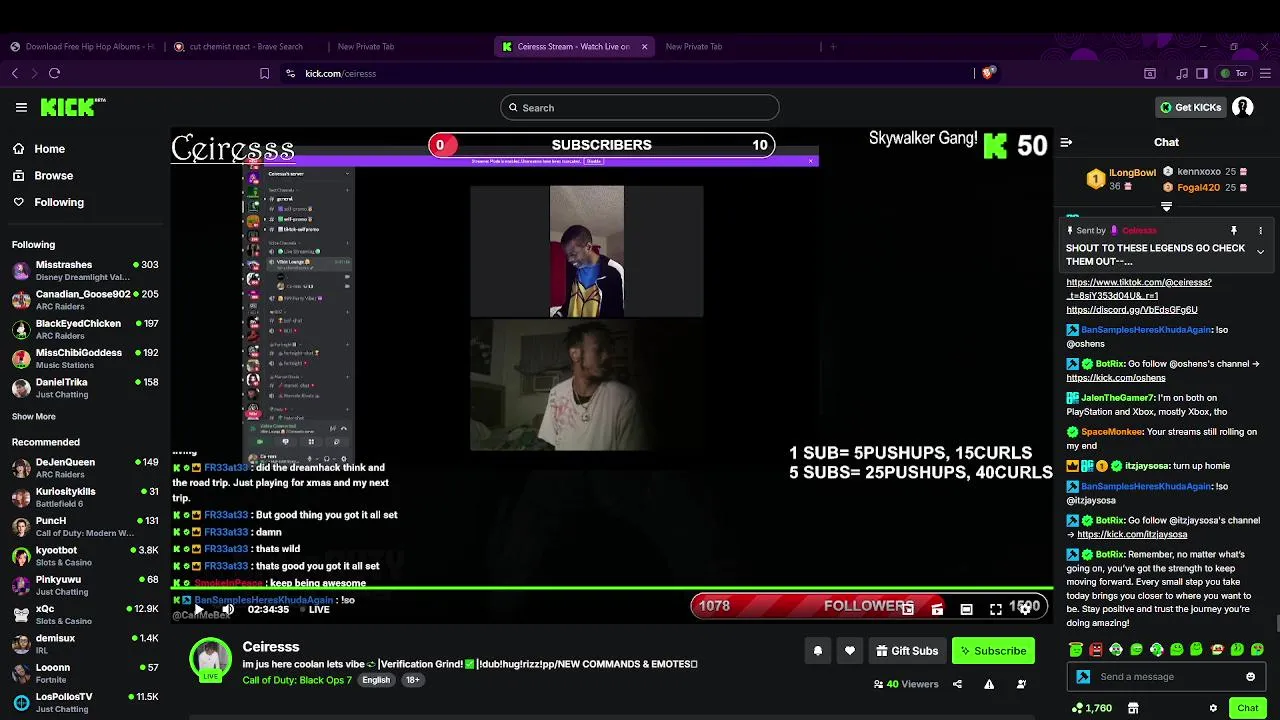Image resolution: width=1280 pixels, height=720 pixels.
Task: Open the Brave browser main menu
Action: point(1265,73)
